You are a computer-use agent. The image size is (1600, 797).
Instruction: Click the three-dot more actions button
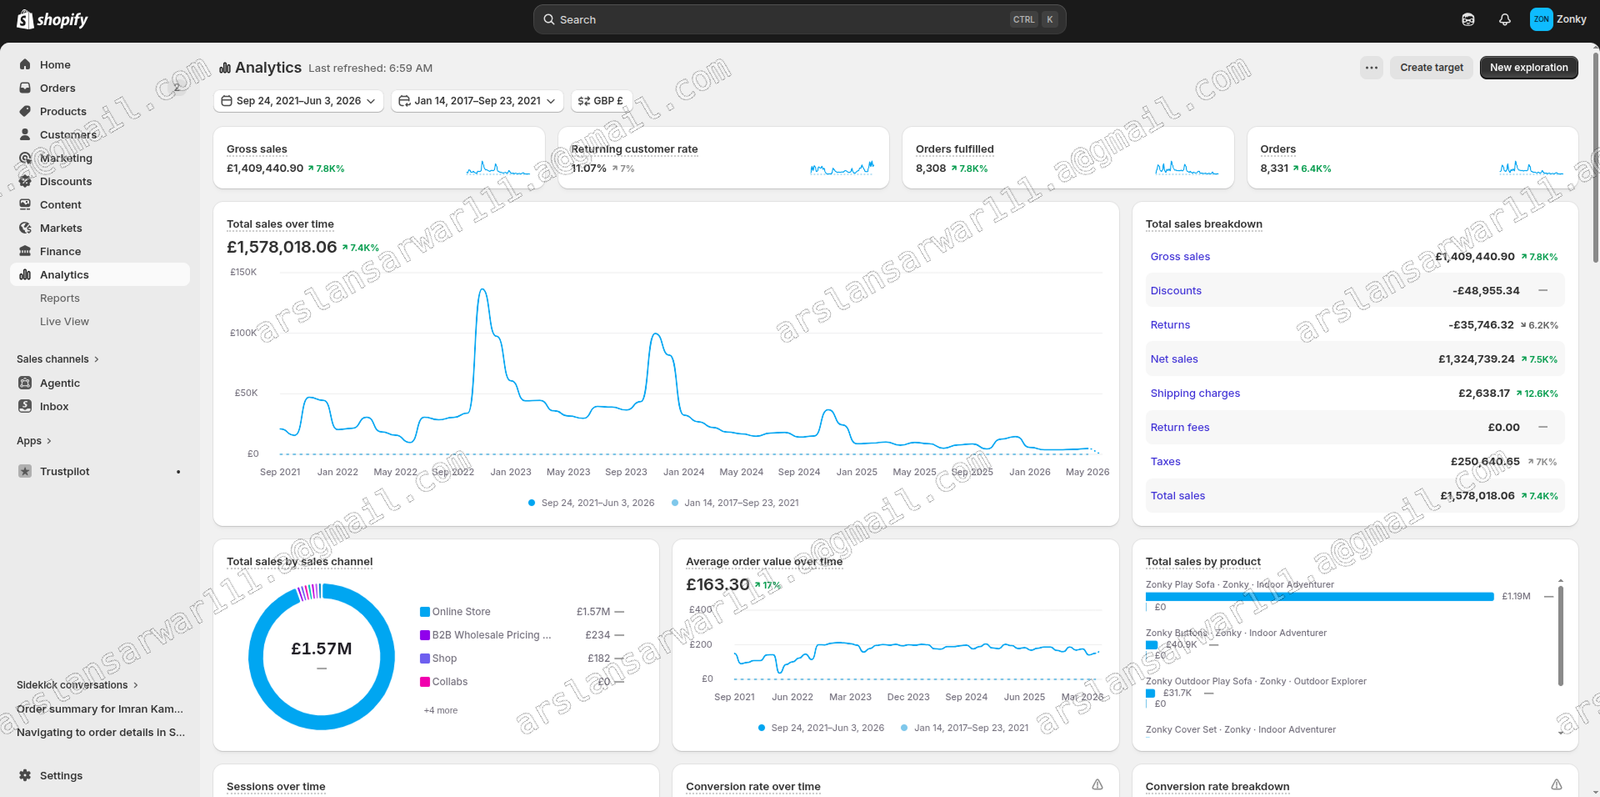[1371, 68]
